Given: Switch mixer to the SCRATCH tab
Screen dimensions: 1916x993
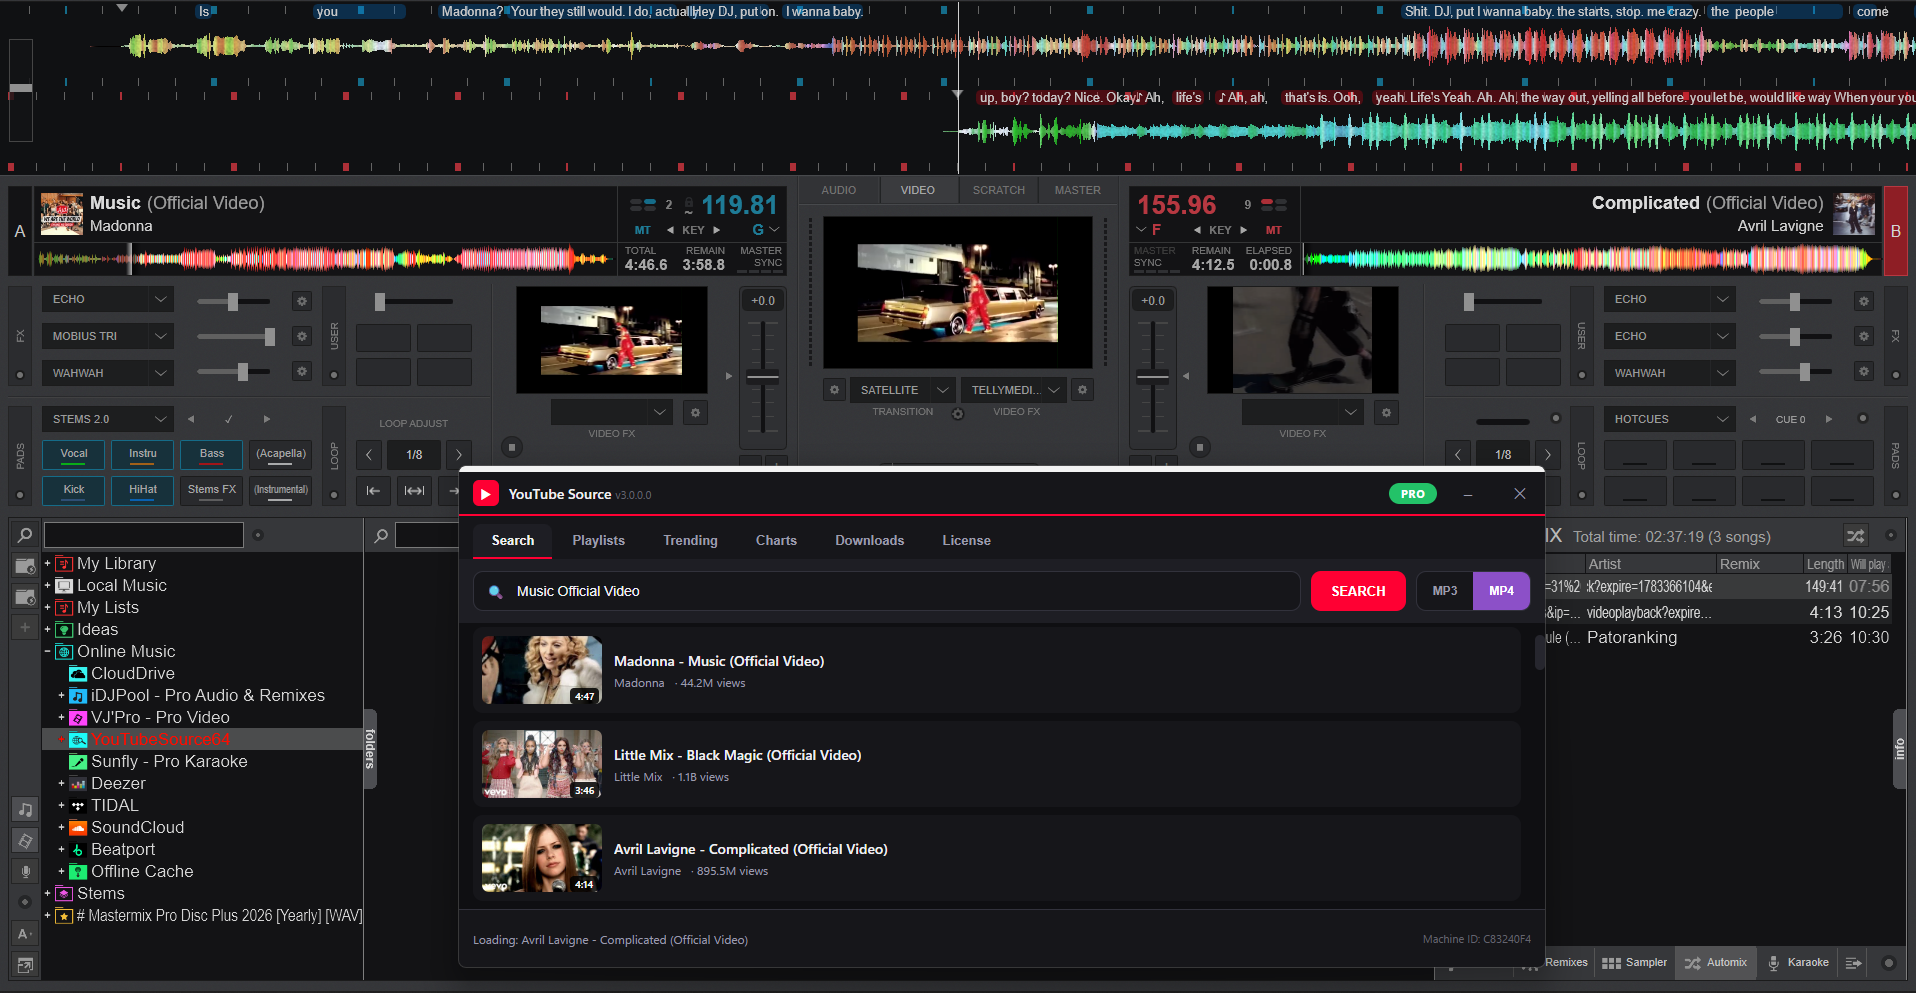Looking at the screenshot, I should pos(998,190).
